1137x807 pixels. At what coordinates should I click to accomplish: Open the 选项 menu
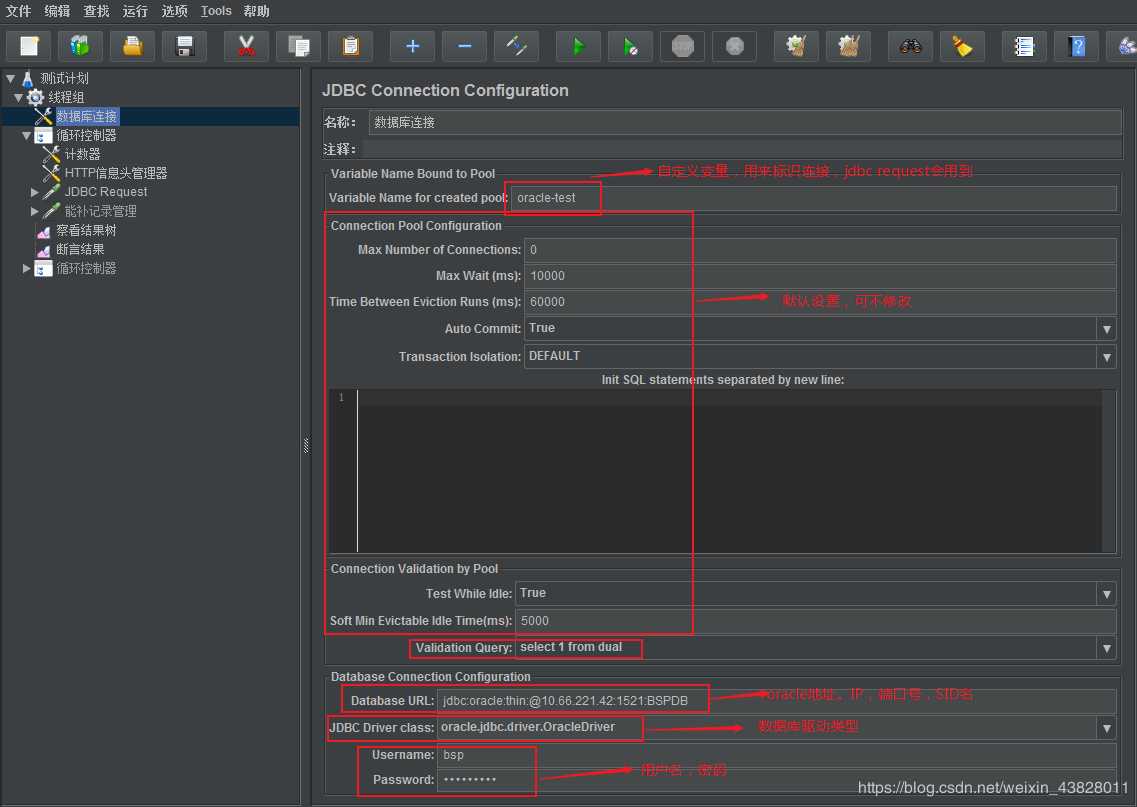[x=174, y=11]
